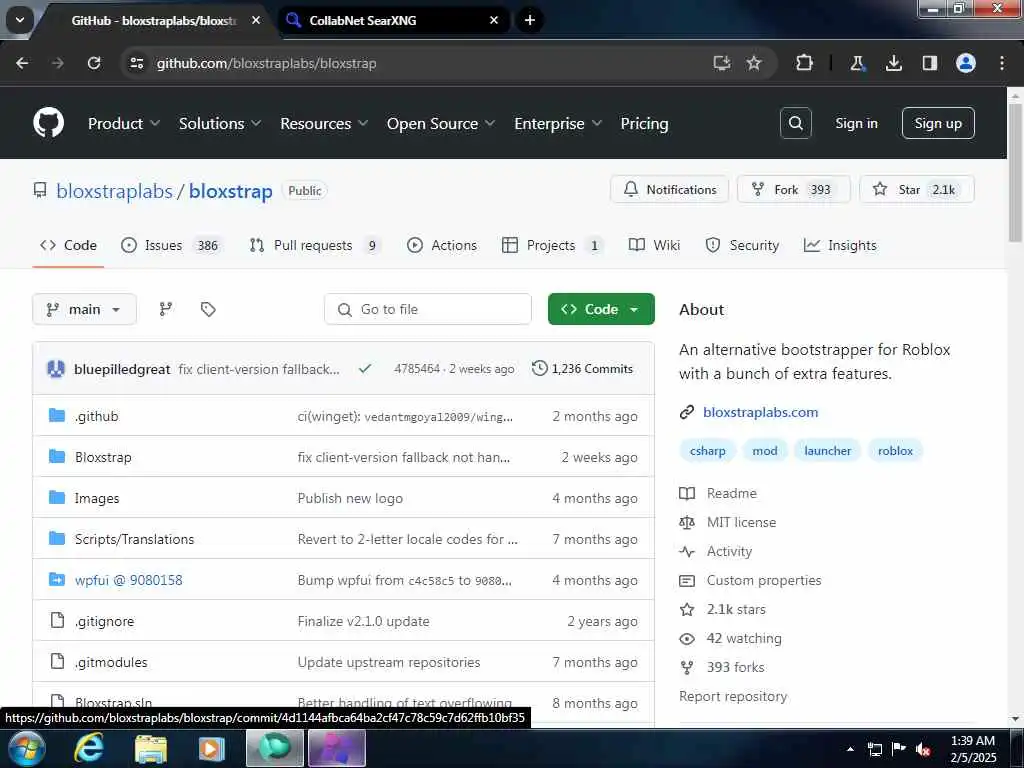Click the Notifications button

(669, 189)
